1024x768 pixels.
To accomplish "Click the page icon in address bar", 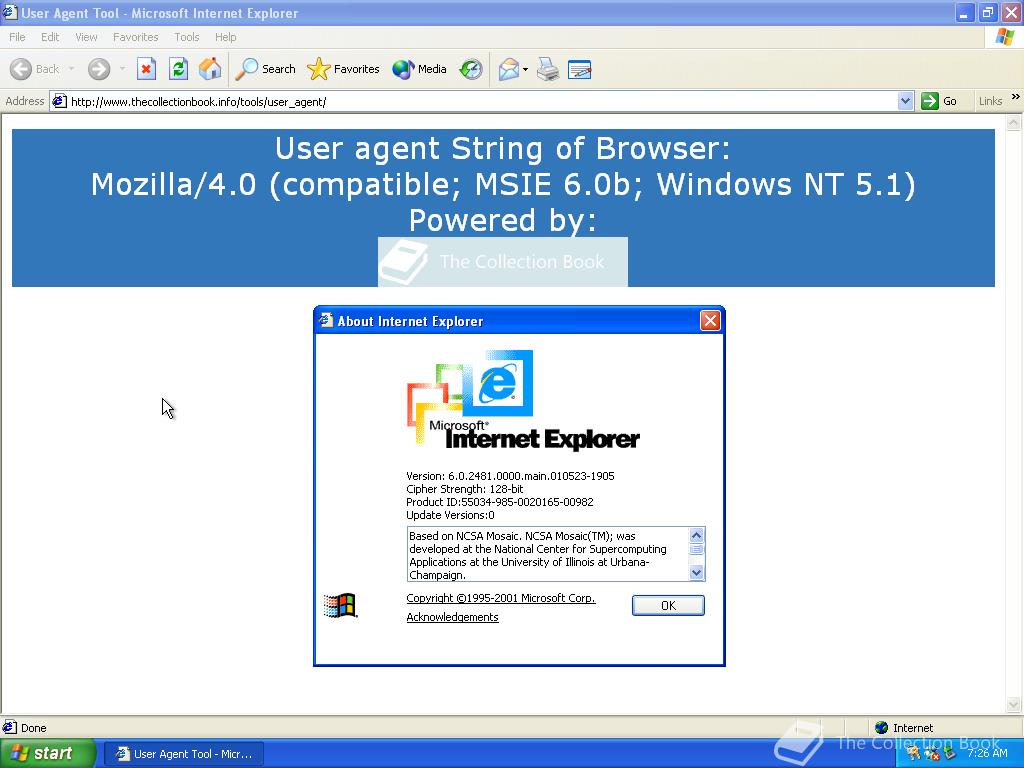I will [59, 102].
